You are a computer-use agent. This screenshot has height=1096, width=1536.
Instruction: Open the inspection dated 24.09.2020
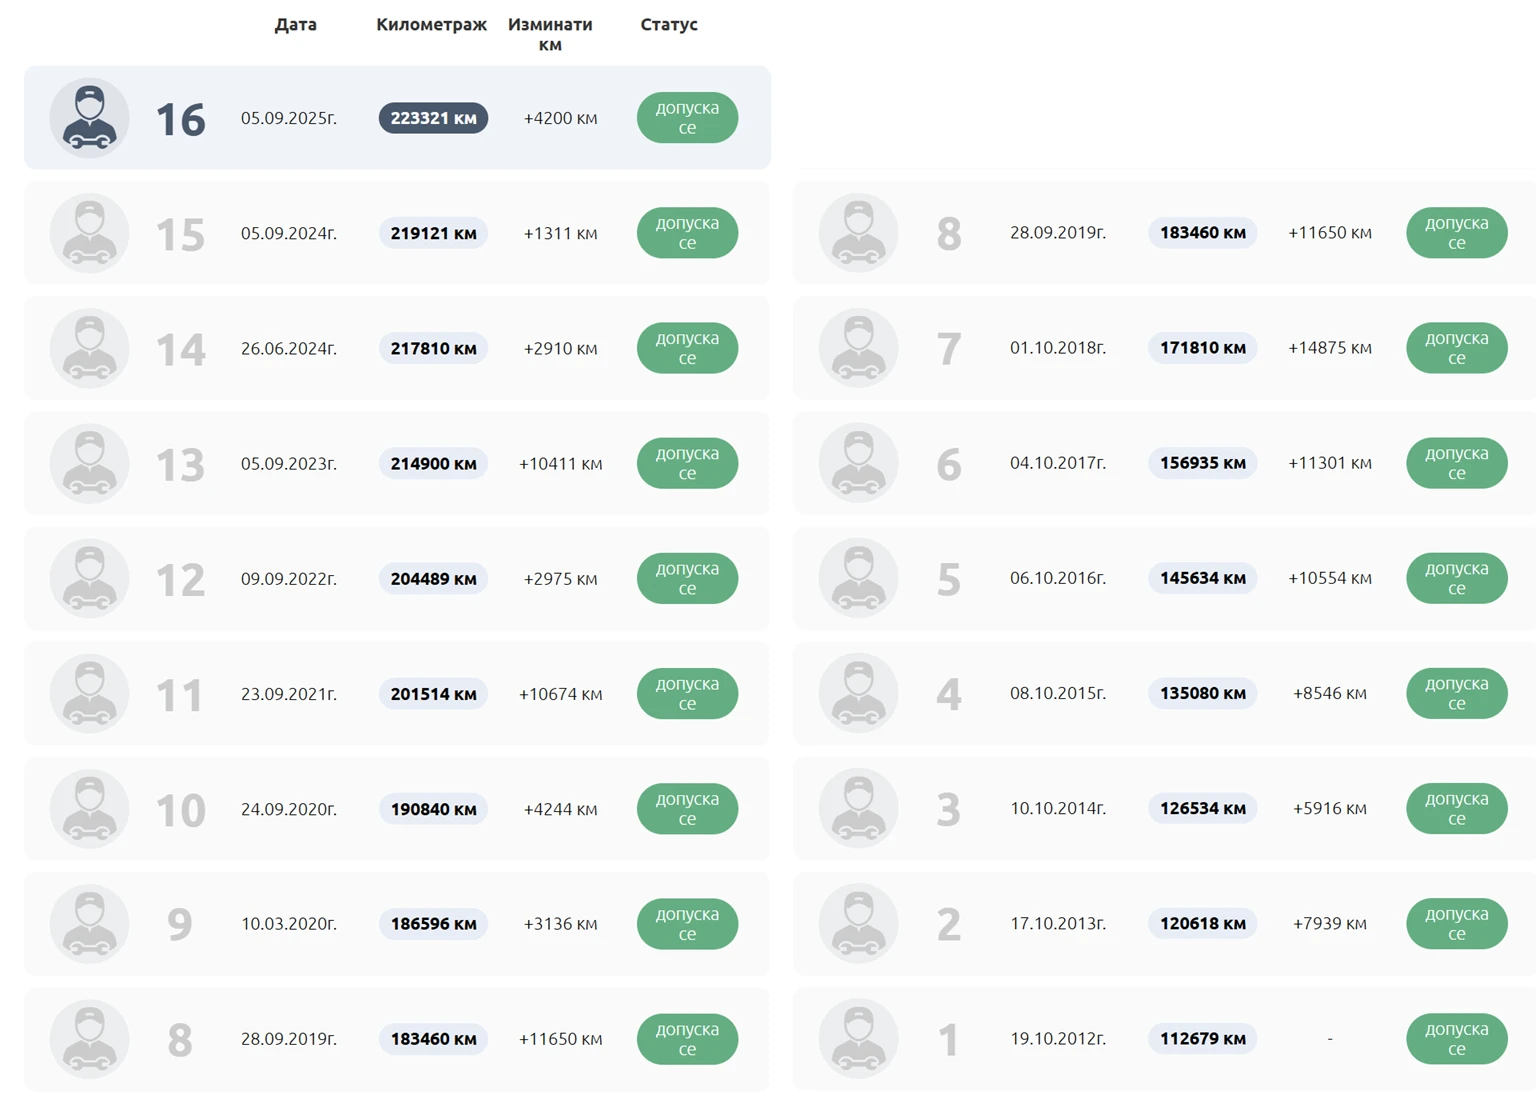tap(288, 809)
